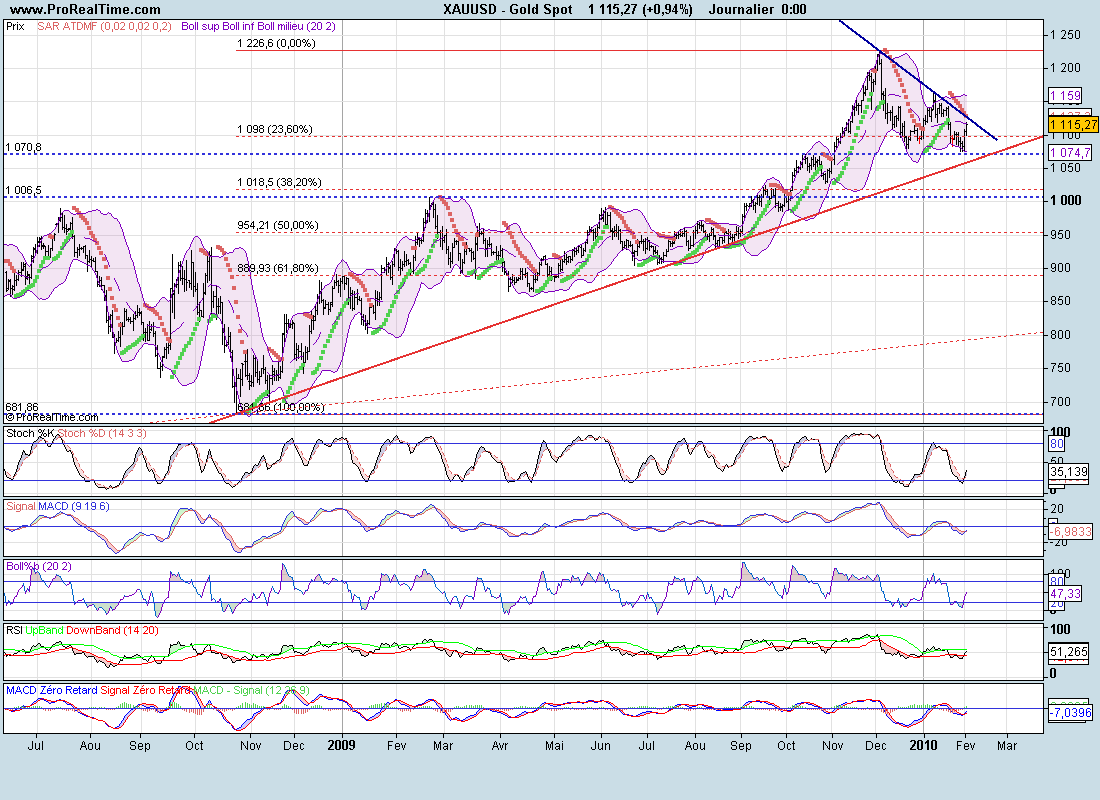Select the -6,9833 MACD value tag
This screenshot has width=1100, height=800.
point(1071,532)
